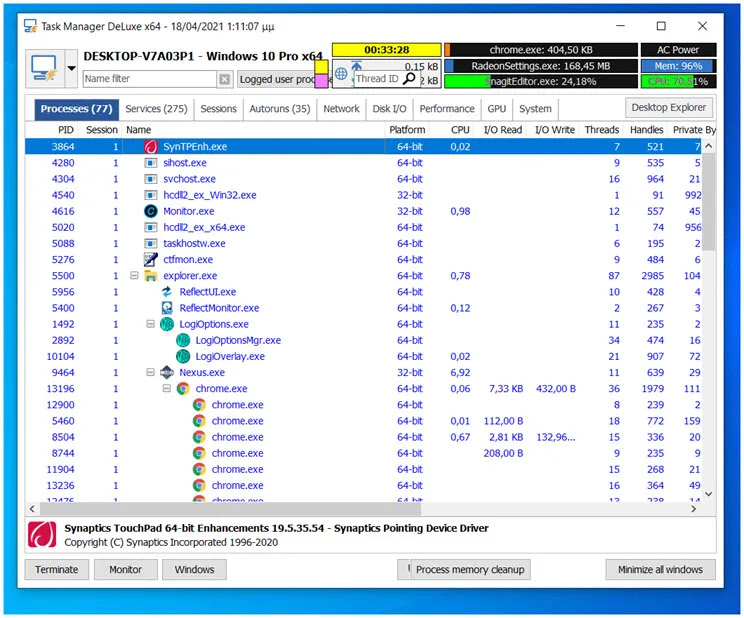Screen dimensions: 744x618
Task: Click the Monitor.exe round icon
Action: [150, 211]
